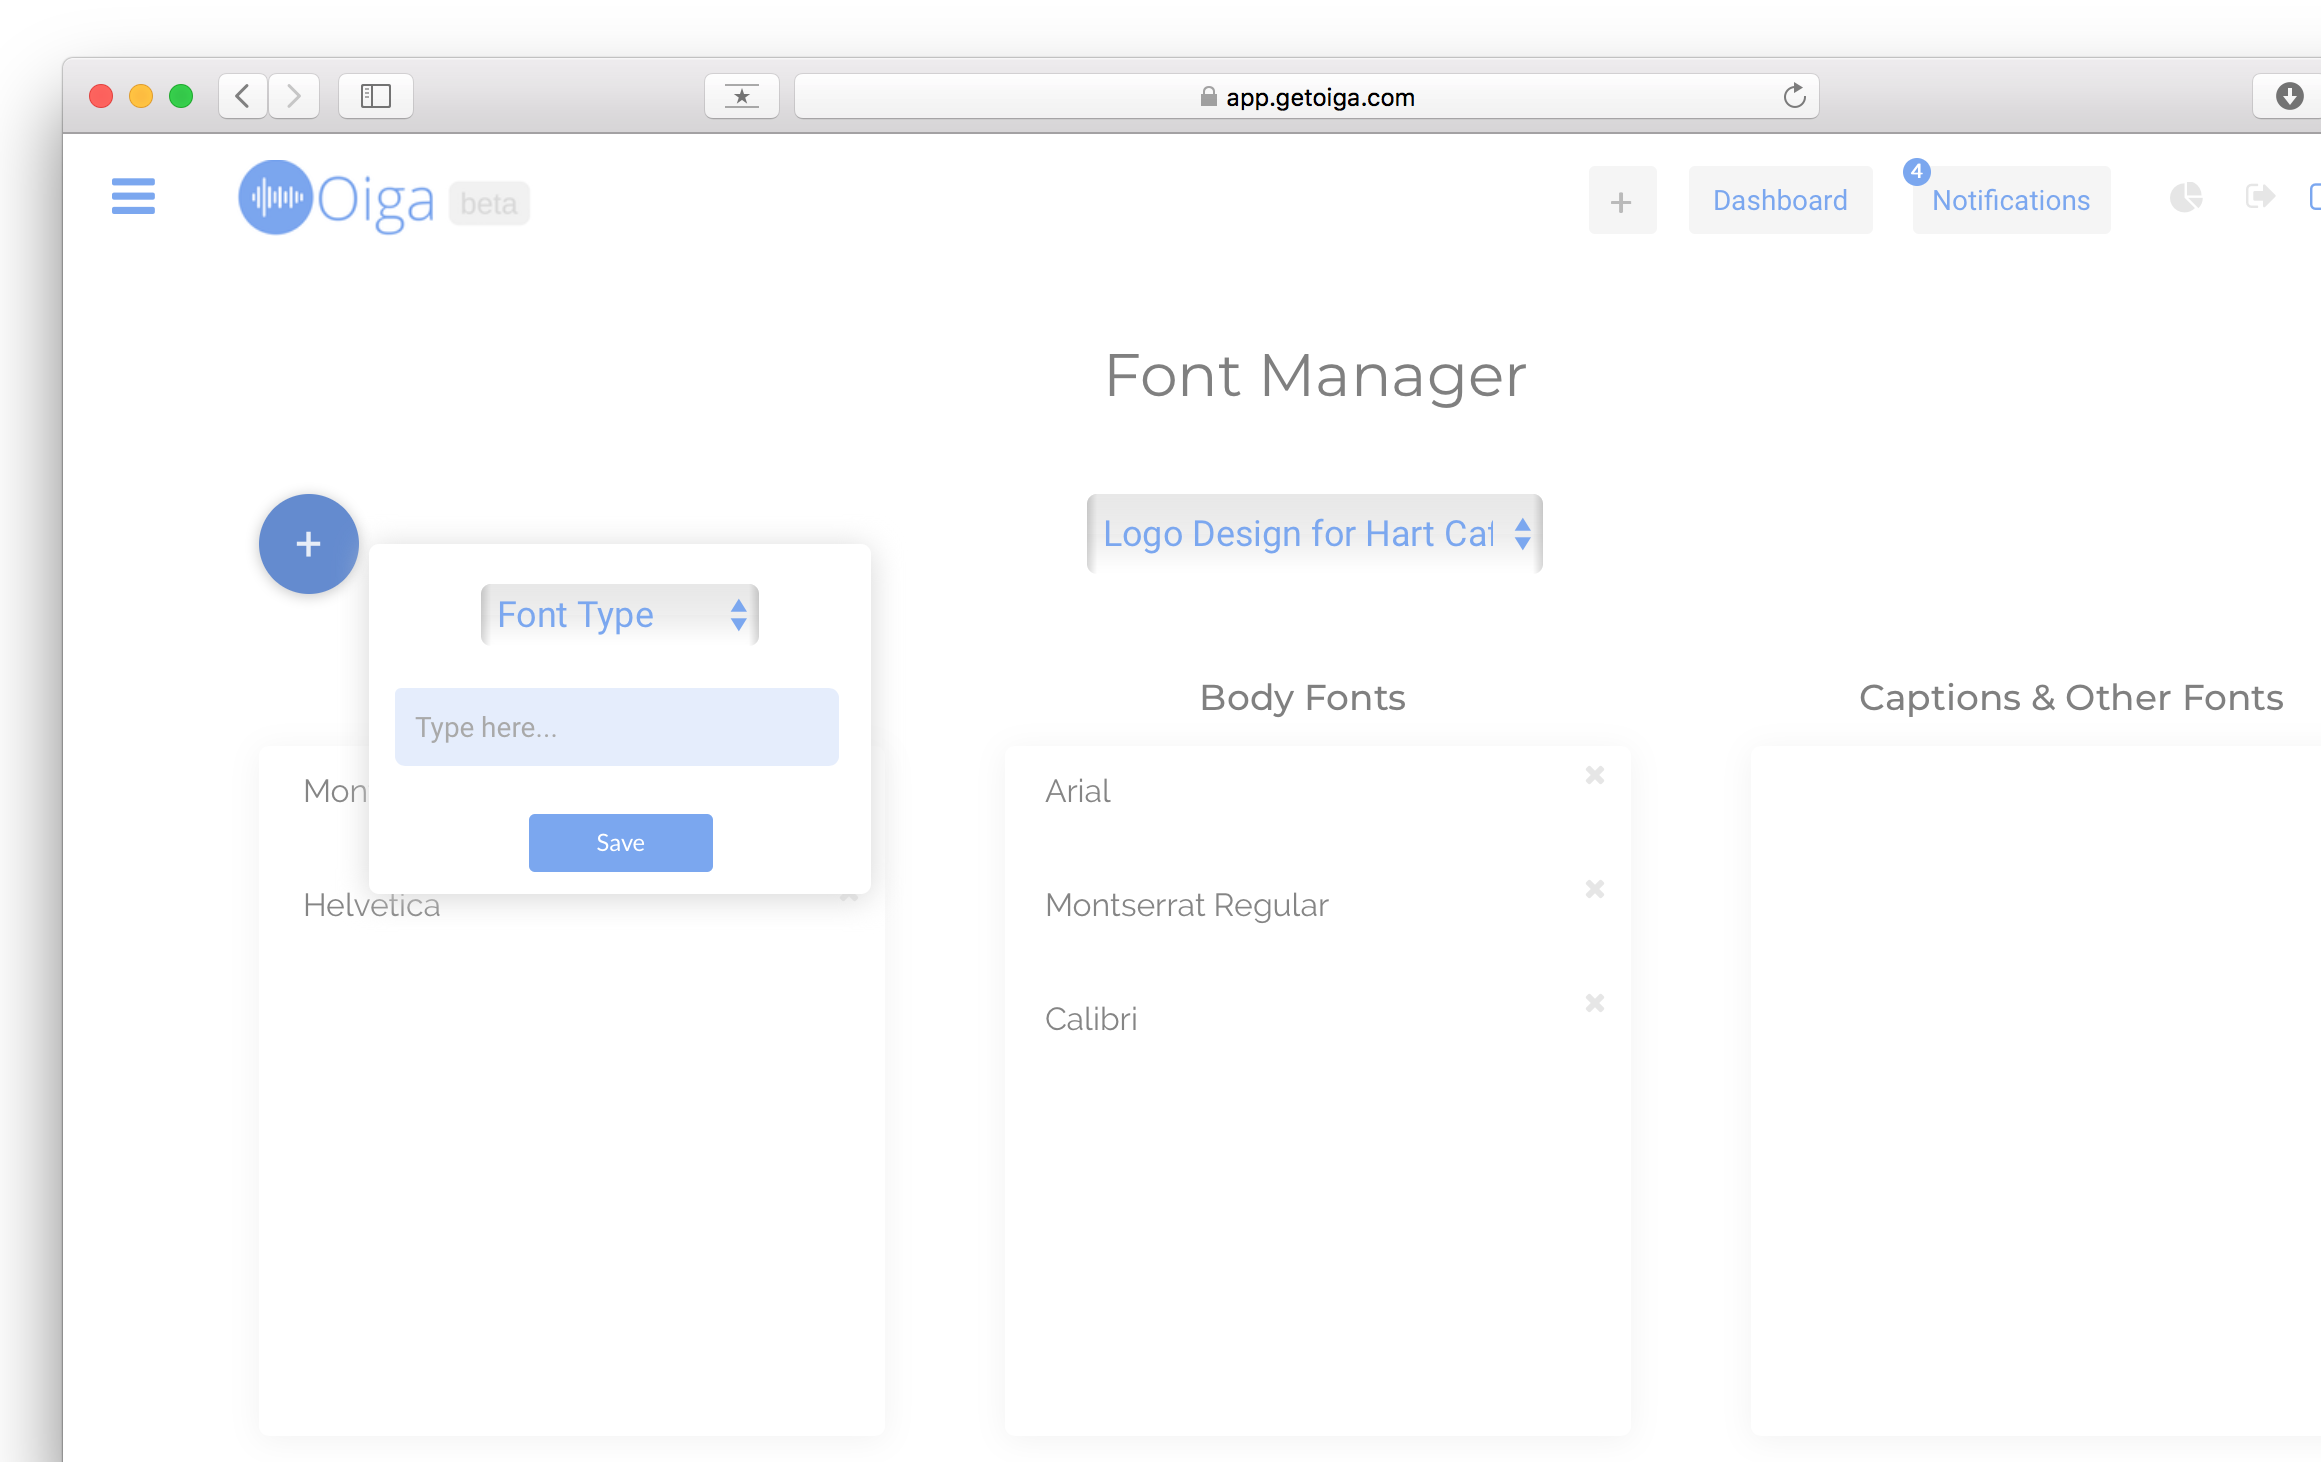The height and width of the screenshot is (1462, 2321).
Task: Click the sign-out arrow icon
Action: pos(2259,196)
